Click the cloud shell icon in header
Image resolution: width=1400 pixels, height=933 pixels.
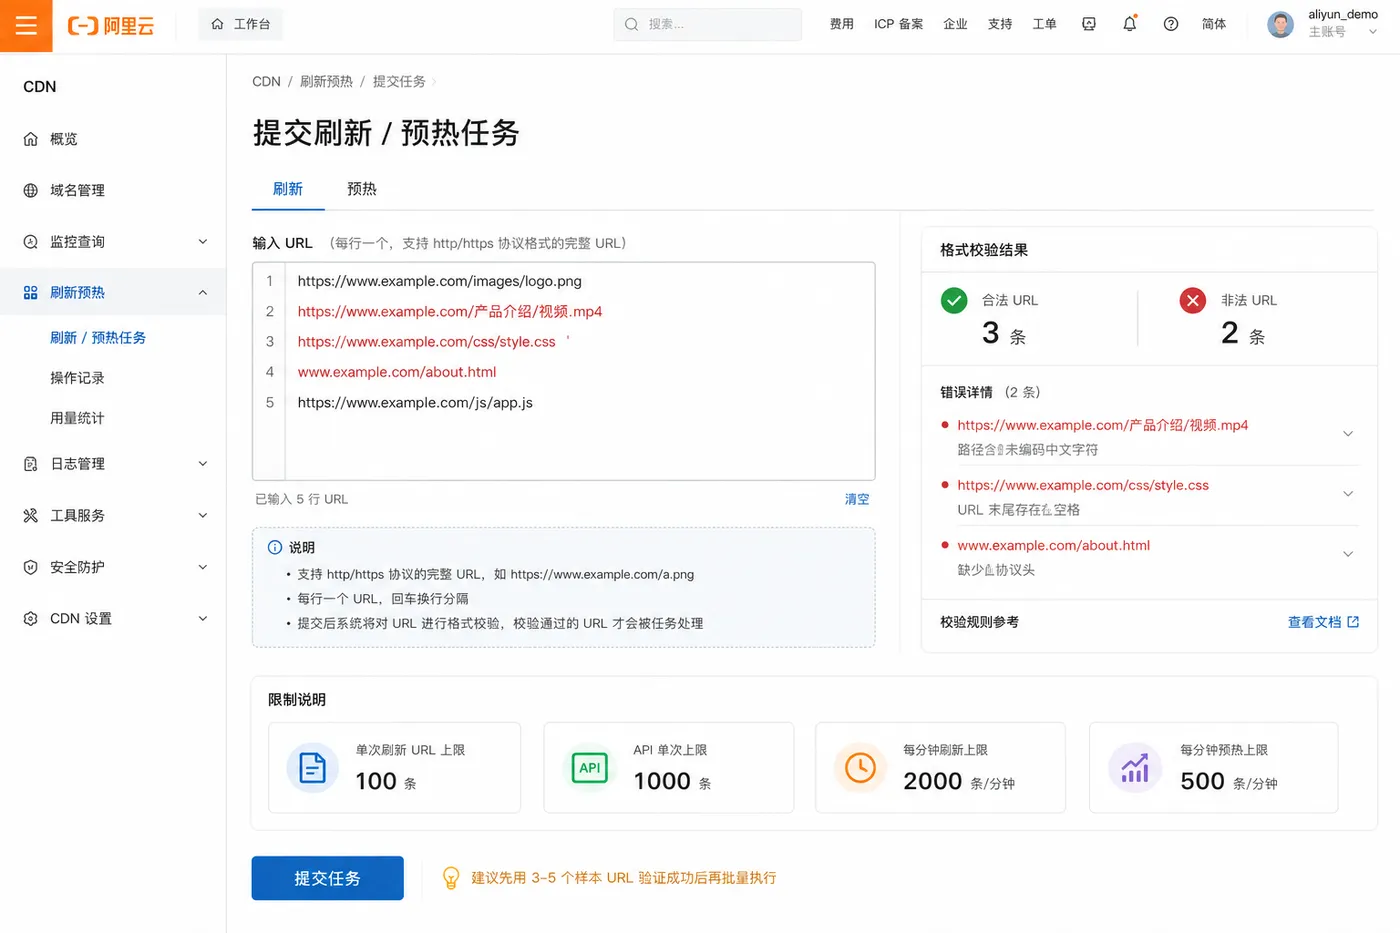tap(1089, 24)
